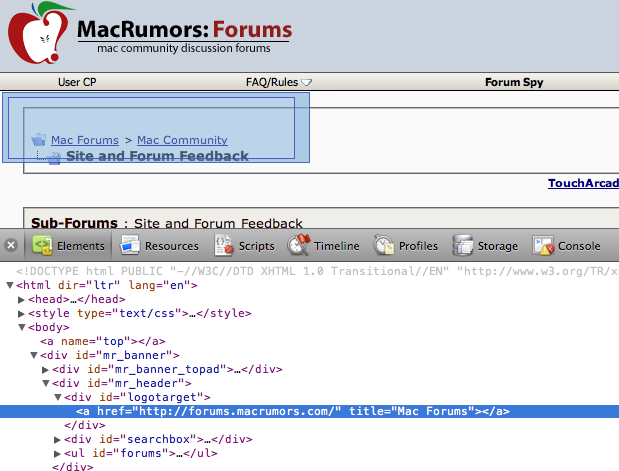Viewport: 619px width, 471px height.
Task: Open User CP in navigation bar
Action: [x=77, y=82]
